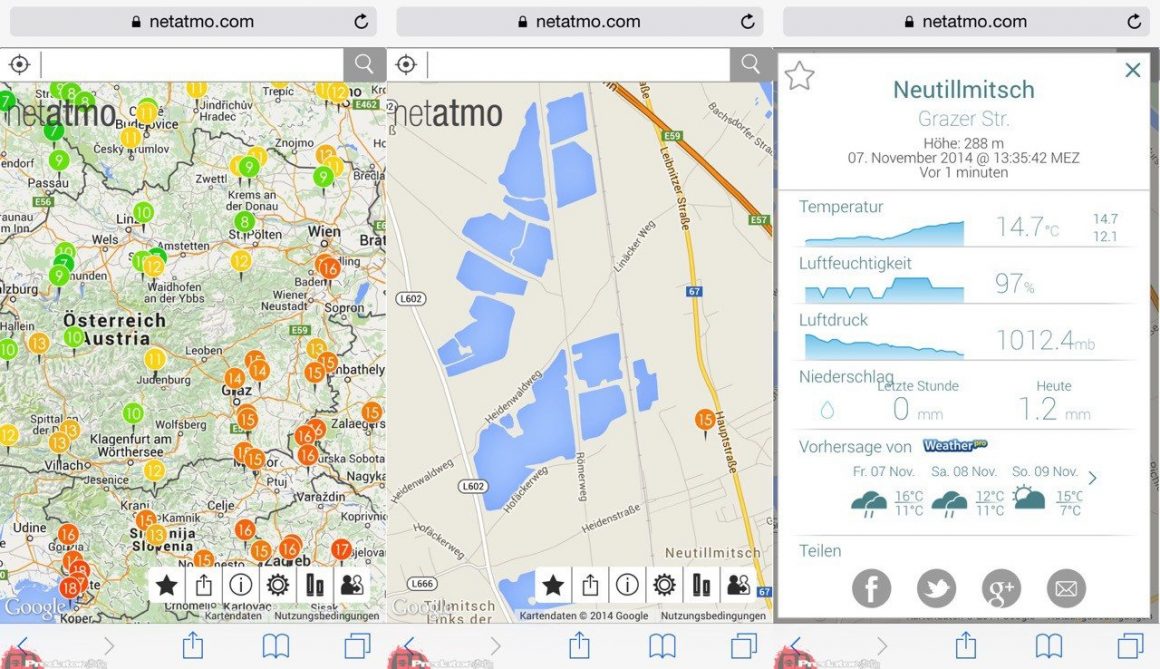This screenshot has height=669, width=1160.
Task: Share the station via the Twitter icon
Action: (x=936, y=588)
